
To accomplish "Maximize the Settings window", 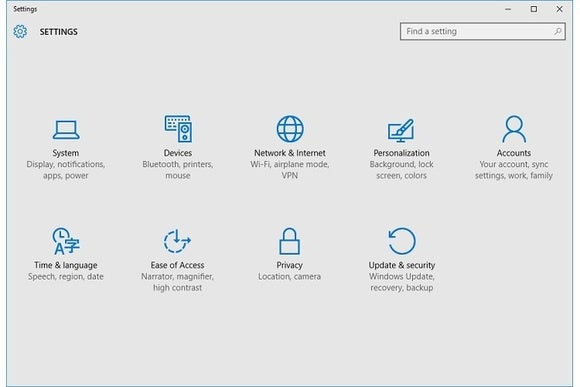I will 534,9.
